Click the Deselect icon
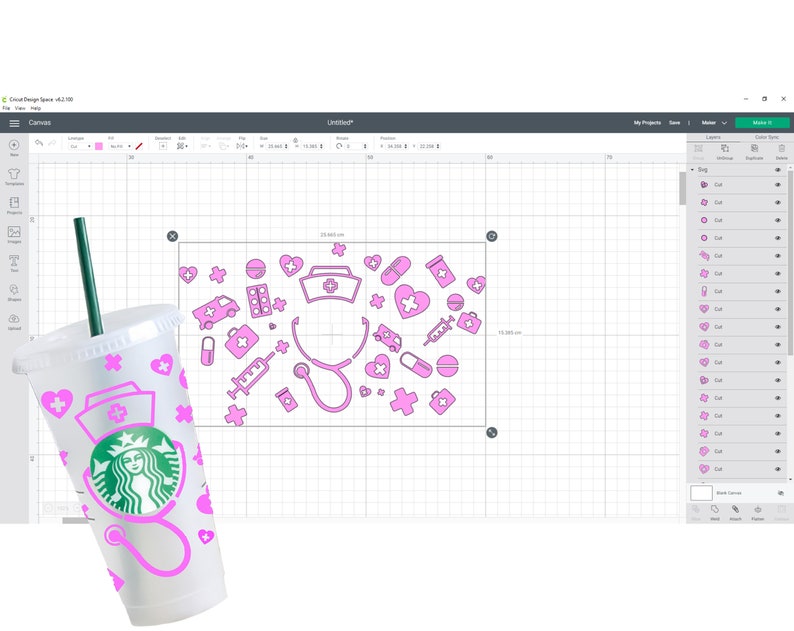 point(163,146)
